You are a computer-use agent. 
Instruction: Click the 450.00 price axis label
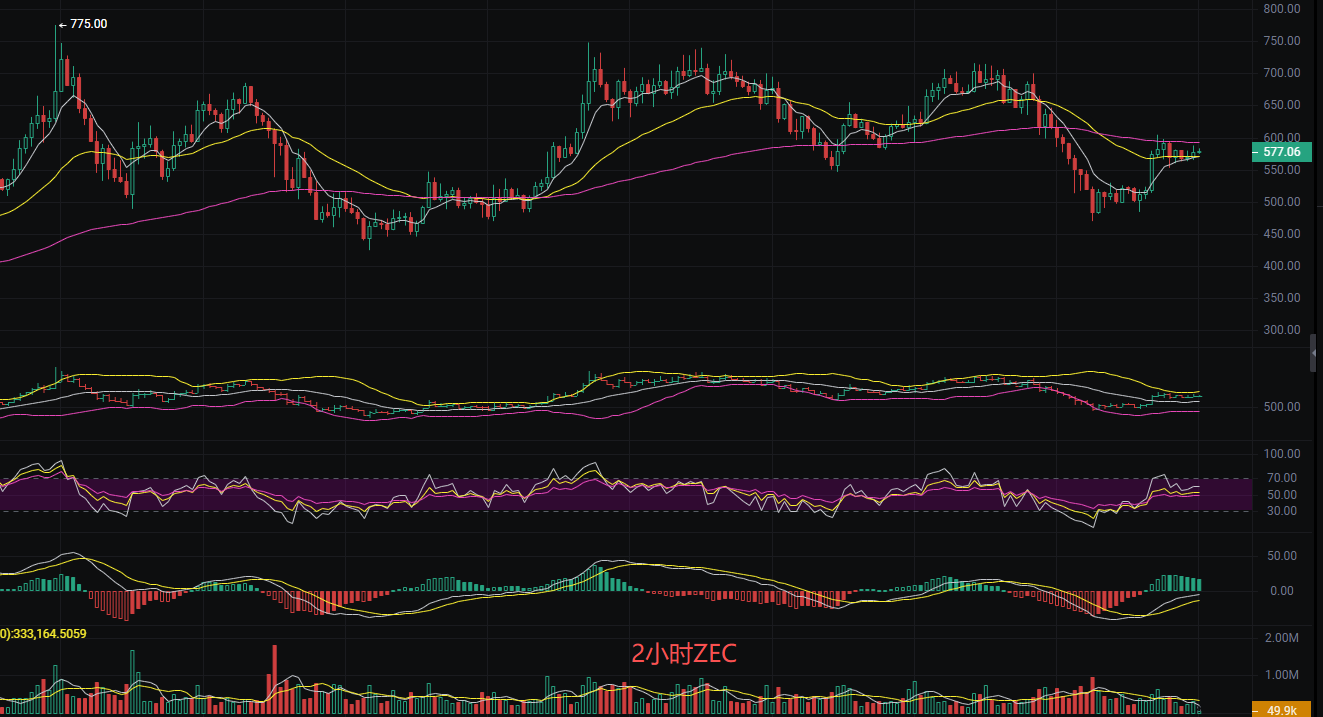tap(1281, 234)
